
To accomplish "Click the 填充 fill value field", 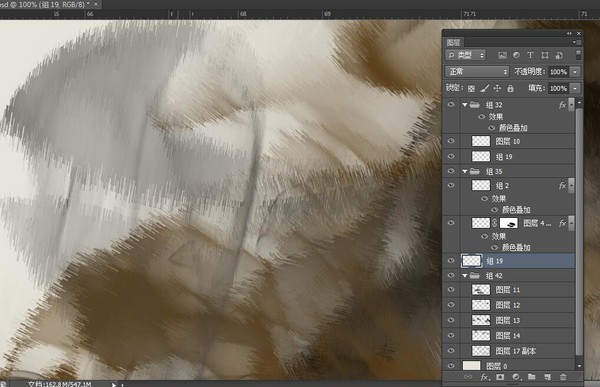I will (558, 88).
